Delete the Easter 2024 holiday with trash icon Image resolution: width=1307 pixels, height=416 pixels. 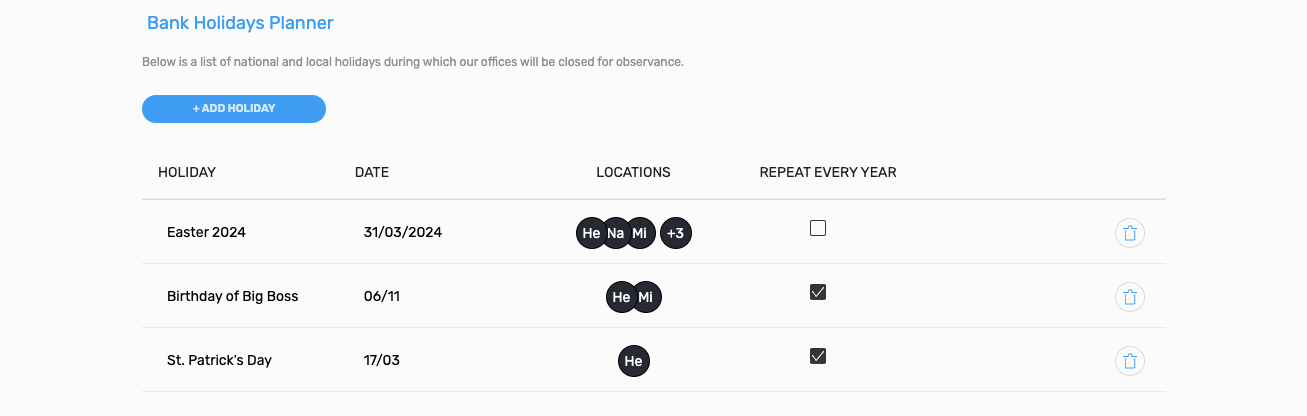point(1130,233)
